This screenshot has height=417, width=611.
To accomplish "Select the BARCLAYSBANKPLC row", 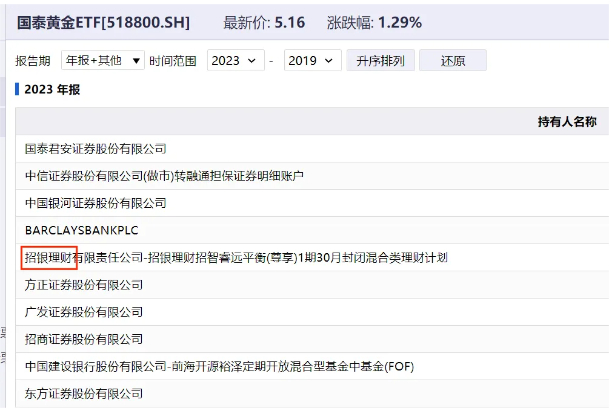I will tap(312, 230).
